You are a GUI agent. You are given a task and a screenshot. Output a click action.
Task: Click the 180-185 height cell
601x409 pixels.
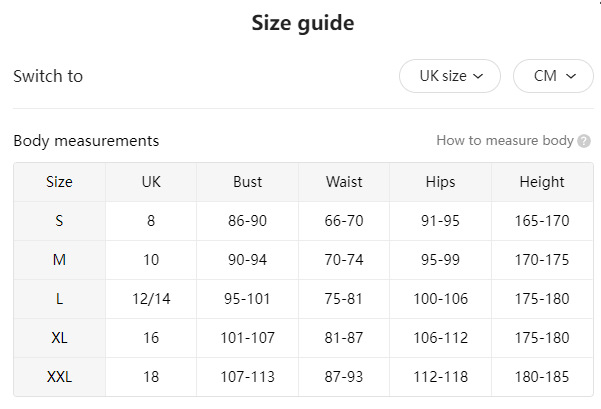coord(542,377)
